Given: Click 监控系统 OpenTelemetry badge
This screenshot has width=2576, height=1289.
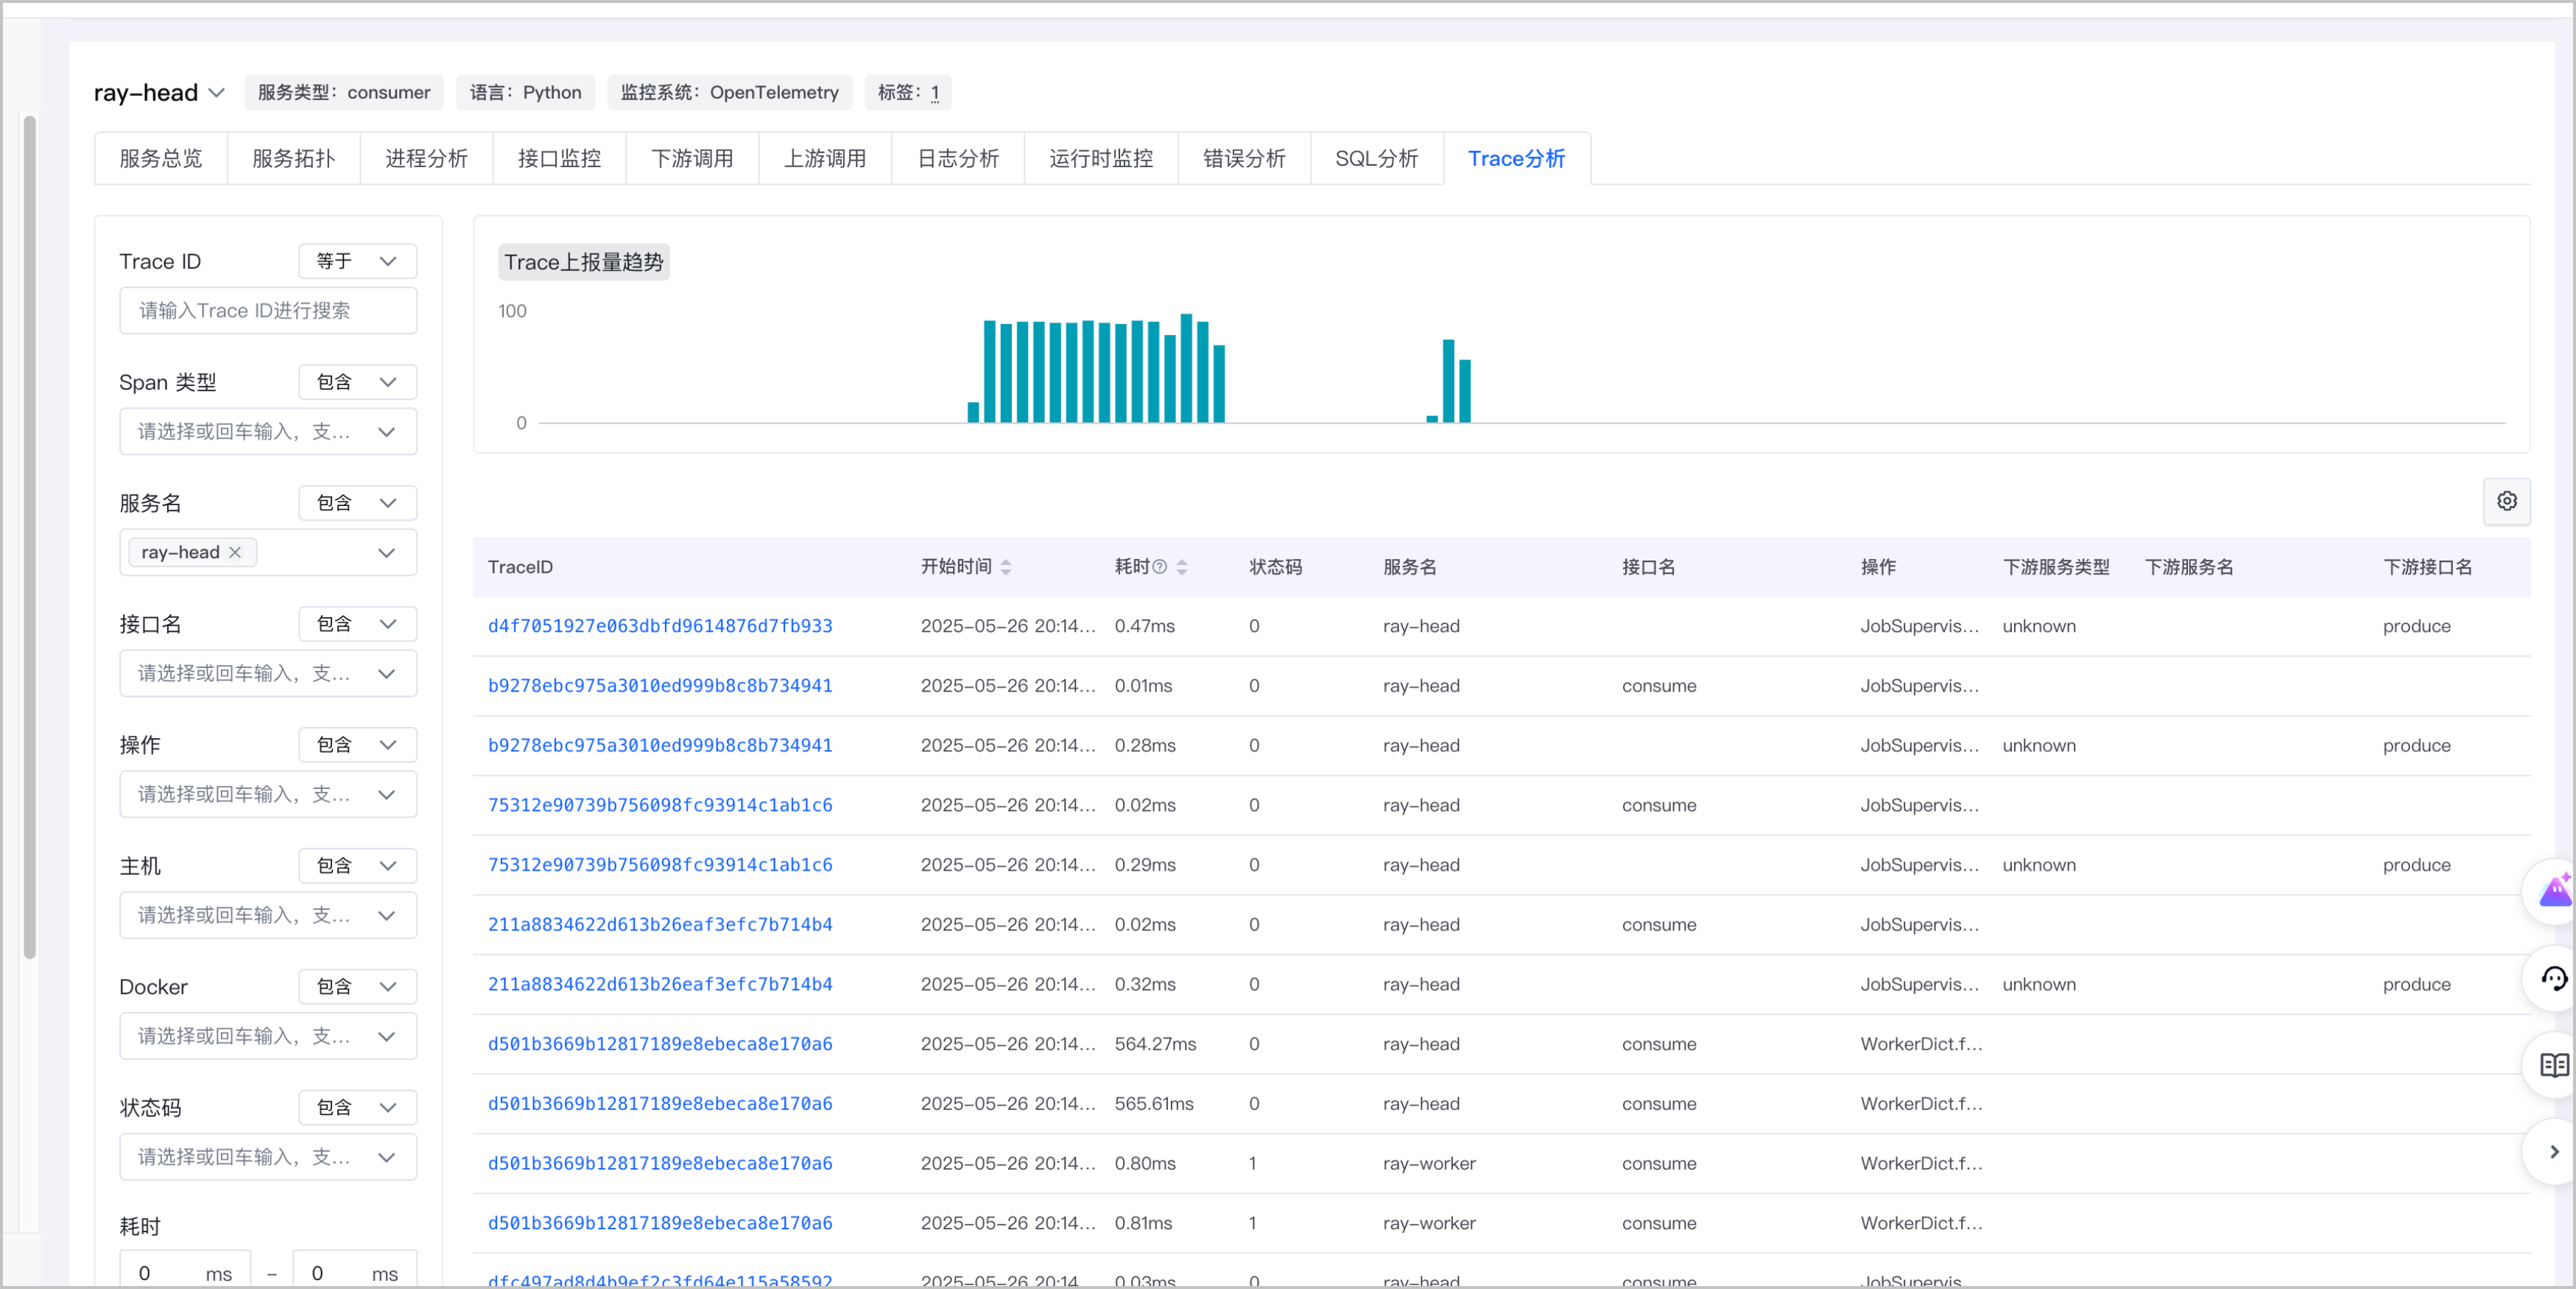Looking at the screenshot, I should tap(730, 93).
